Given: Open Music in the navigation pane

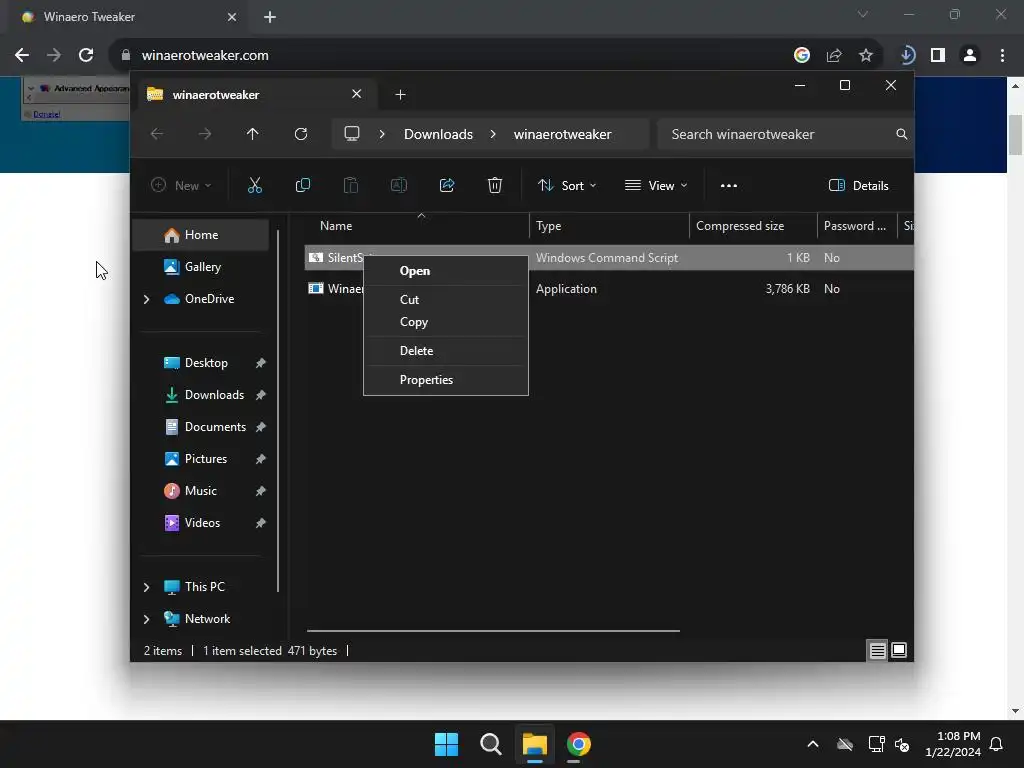Looking at the screenshot, I should click(x=201, y=490).
